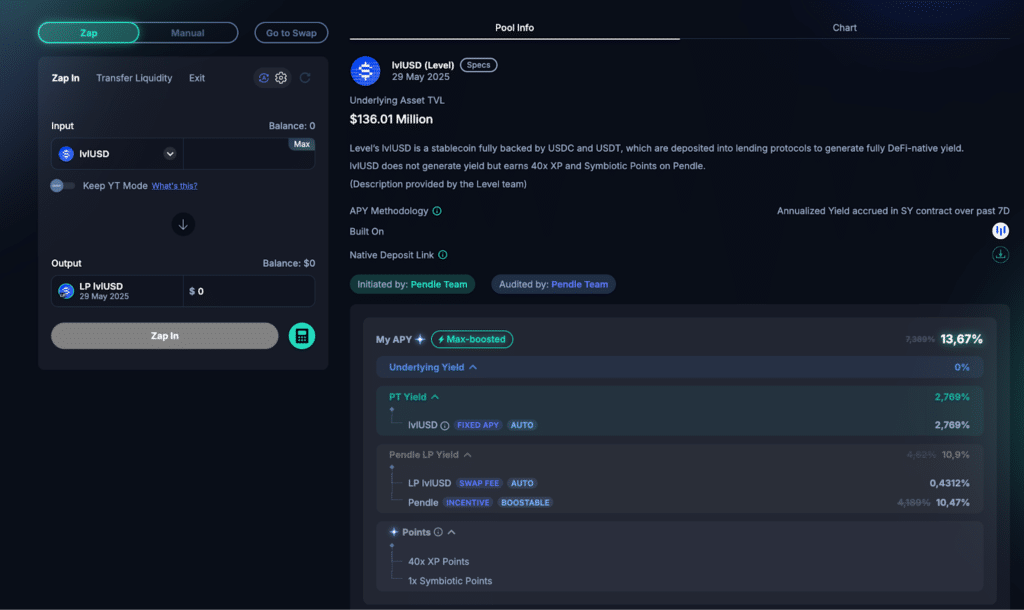
Task: Click the grey Zap In submit button
Action: (165, 336)
